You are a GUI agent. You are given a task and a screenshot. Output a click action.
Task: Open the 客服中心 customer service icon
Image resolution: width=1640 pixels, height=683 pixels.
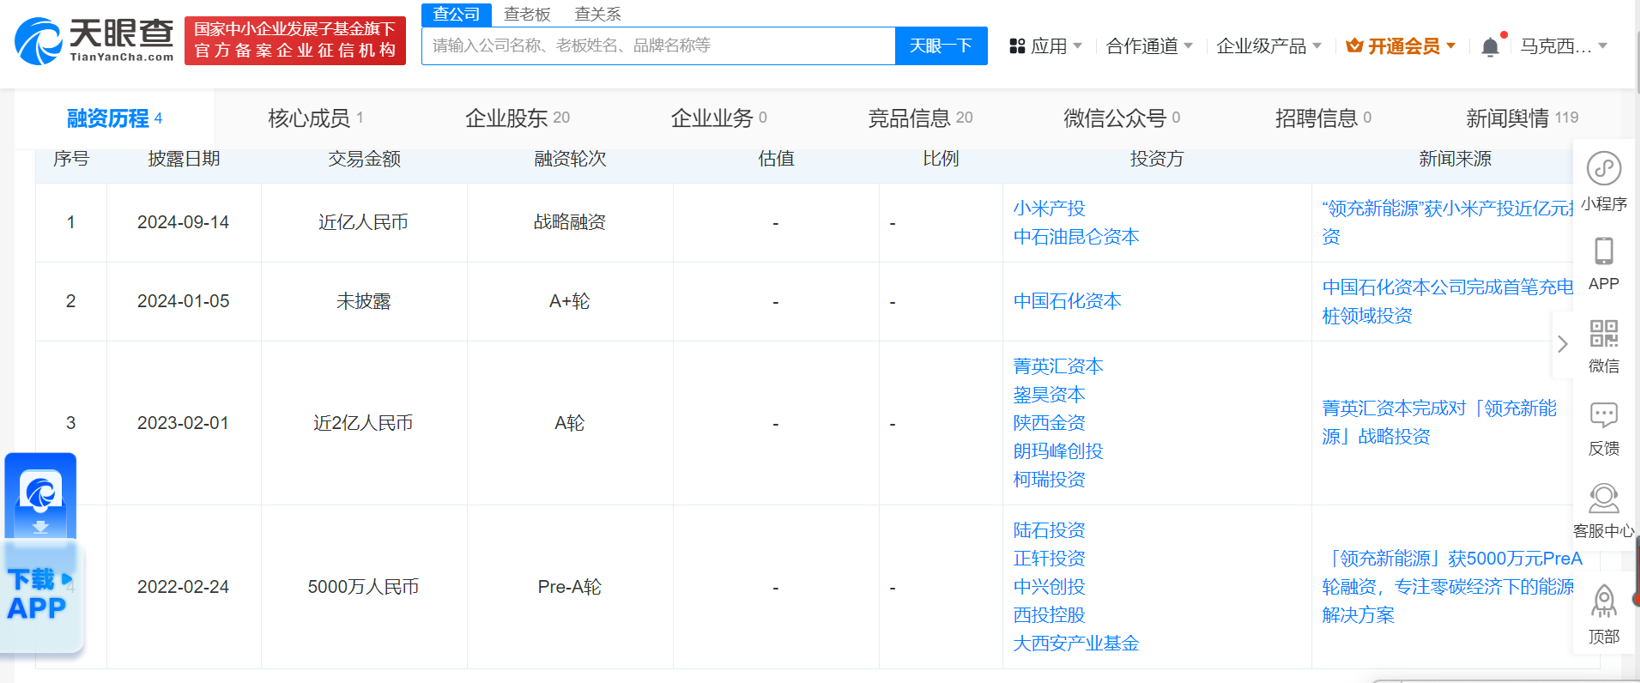click(x=1604, y=497)
